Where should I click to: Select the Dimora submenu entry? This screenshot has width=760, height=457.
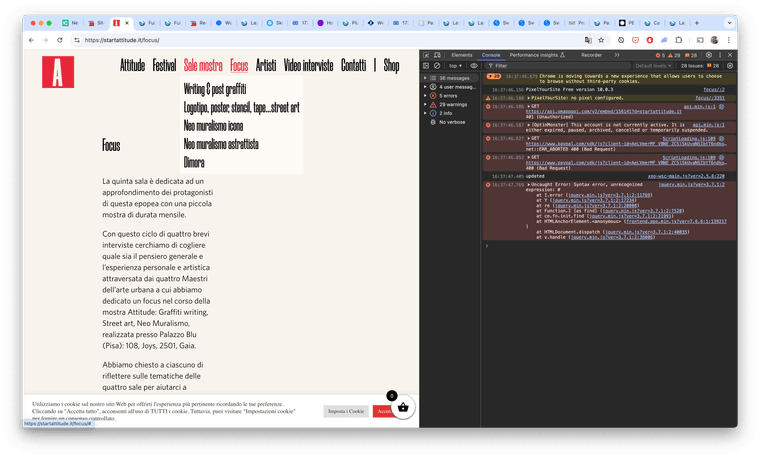194,162
